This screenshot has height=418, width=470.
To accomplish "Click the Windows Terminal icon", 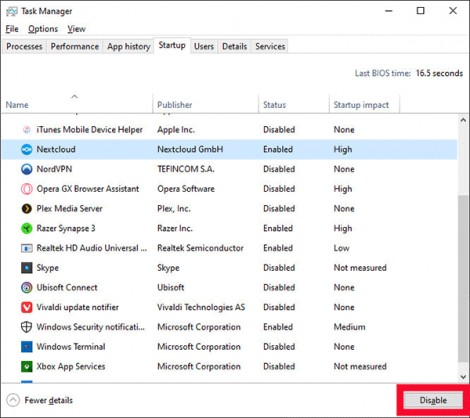I will pos(27,347).
